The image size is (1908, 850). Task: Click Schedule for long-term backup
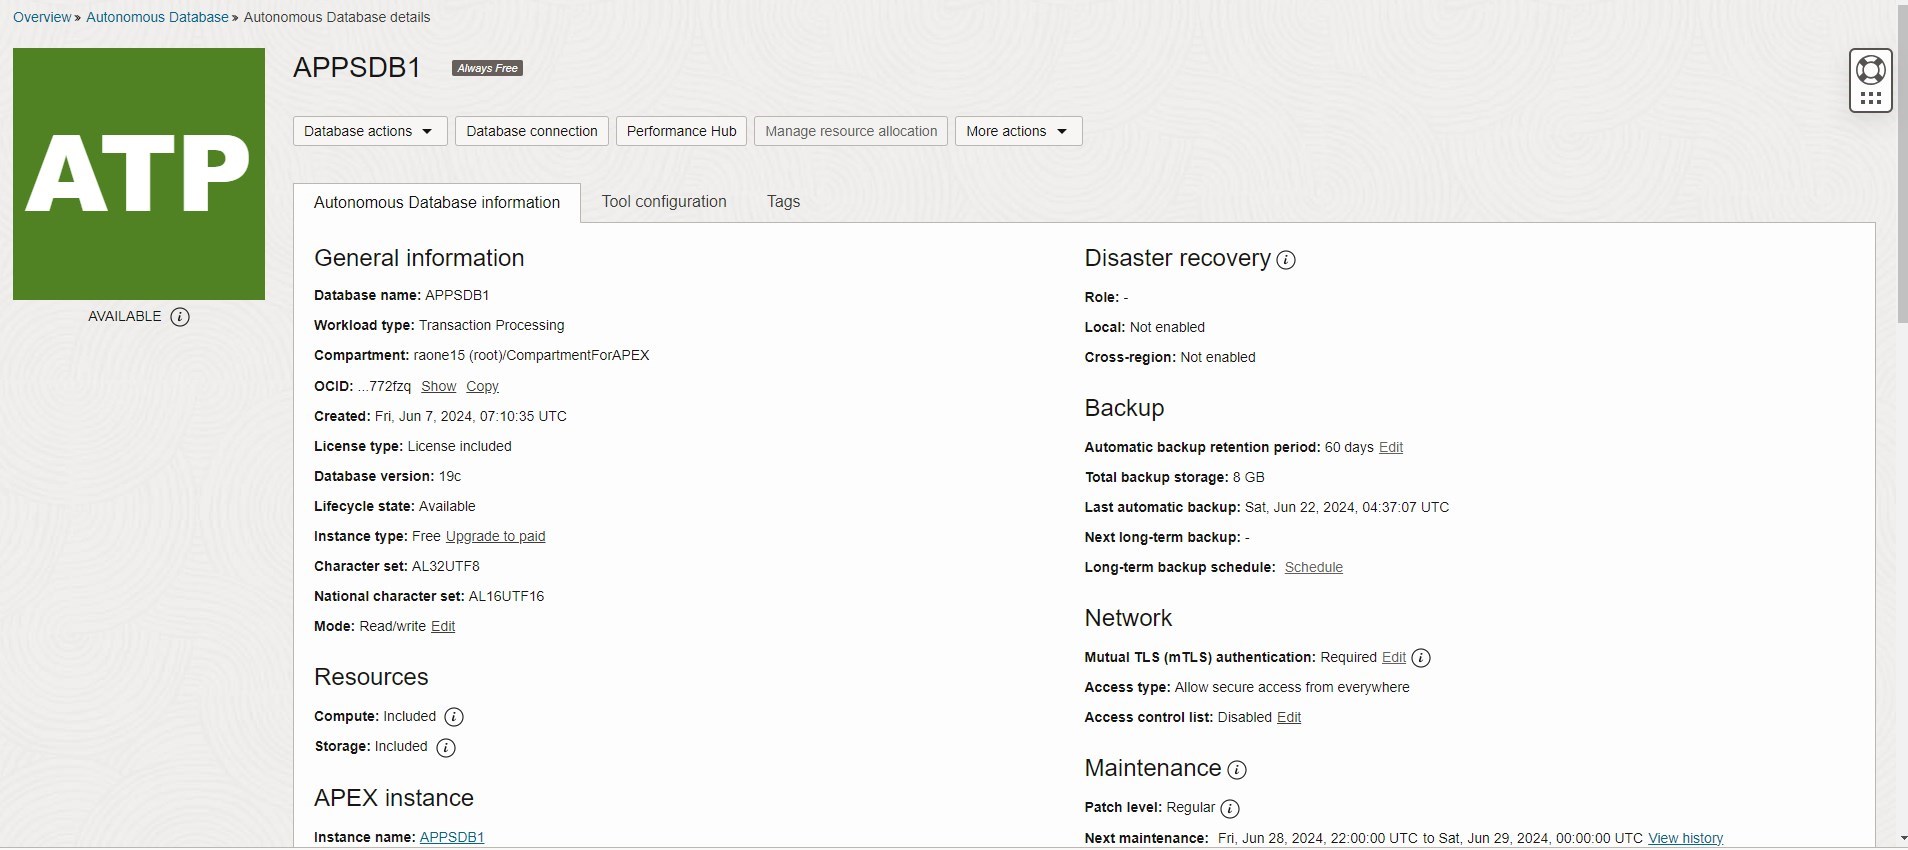click(x=1313, y=567)
